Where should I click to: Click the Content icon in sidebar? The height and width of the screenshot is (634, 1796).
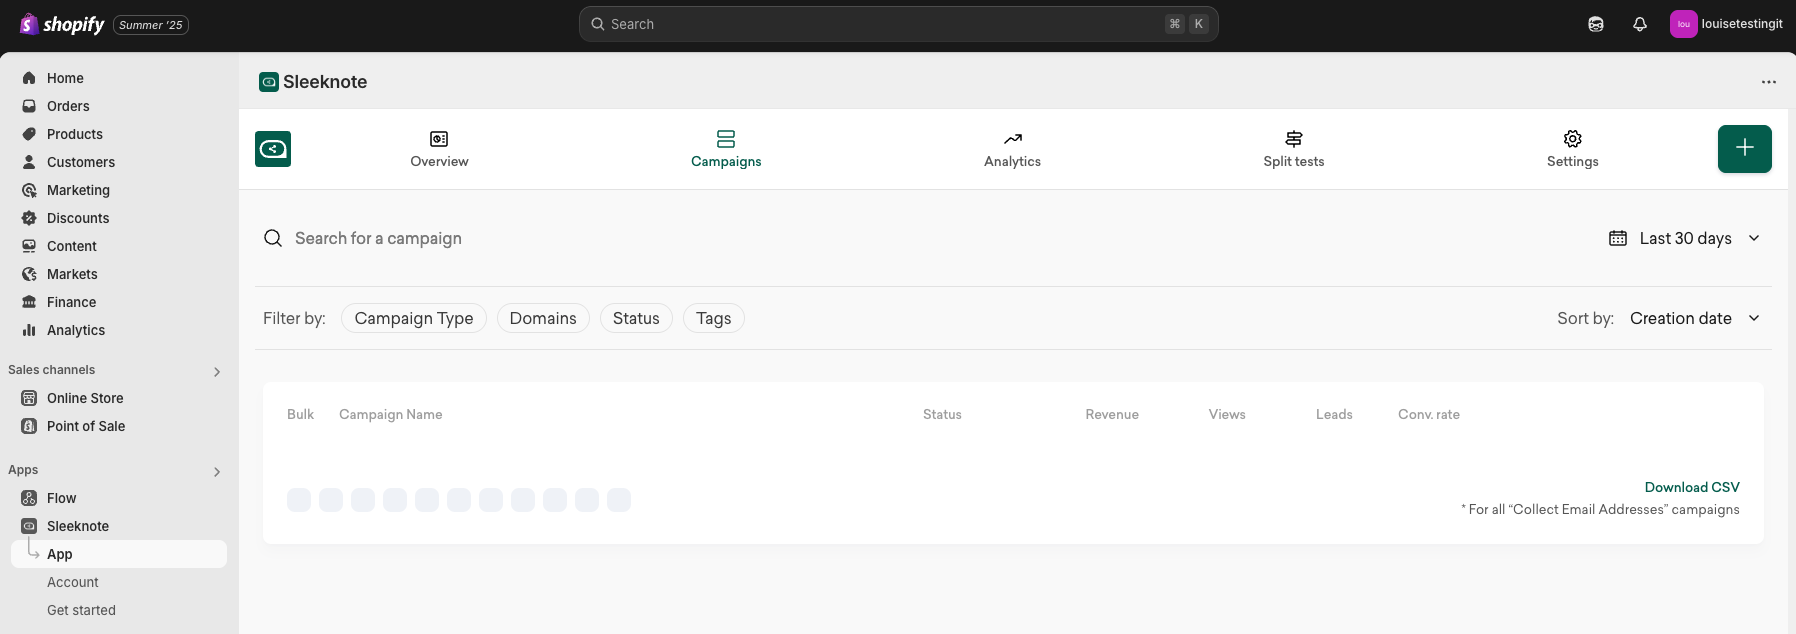point(29,246)
